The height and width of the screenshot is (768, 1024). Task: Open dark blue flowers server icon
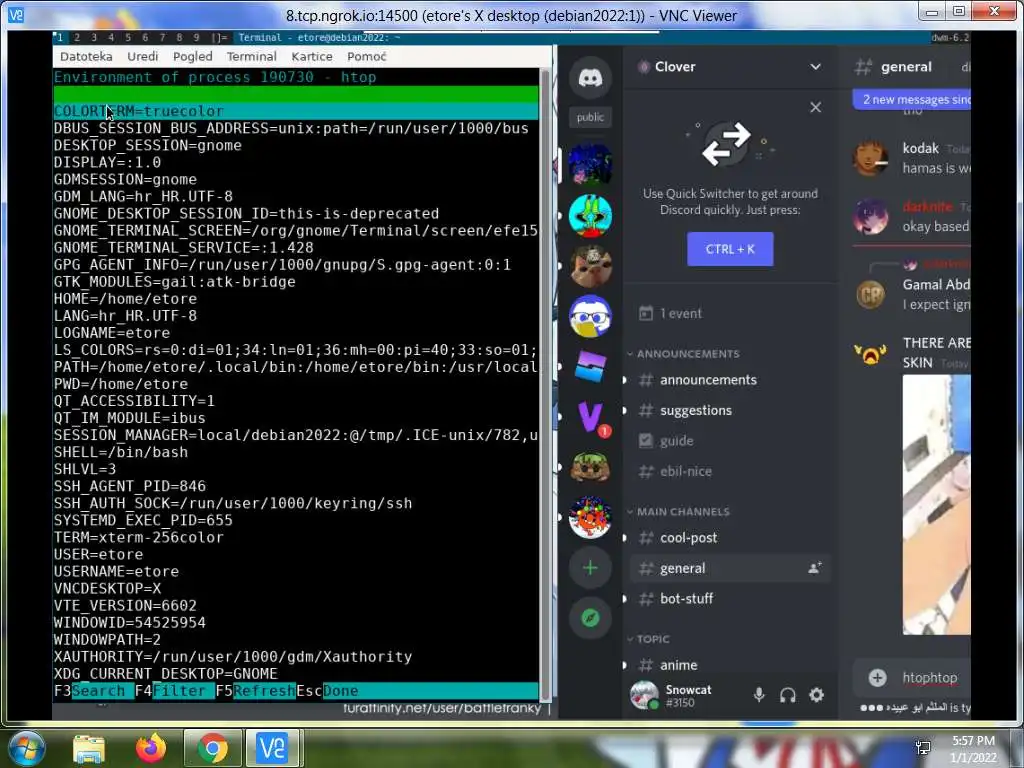590,165
